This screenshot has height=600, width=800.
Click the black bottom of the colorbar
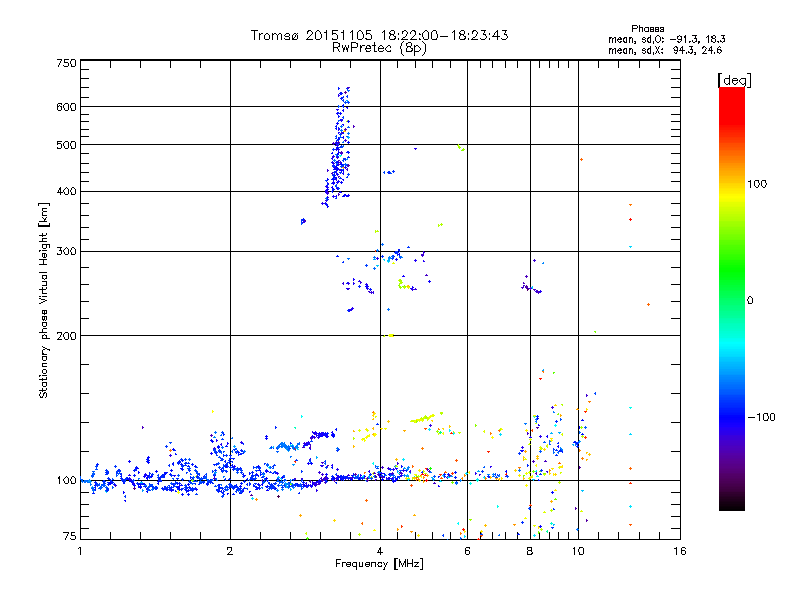732,503
